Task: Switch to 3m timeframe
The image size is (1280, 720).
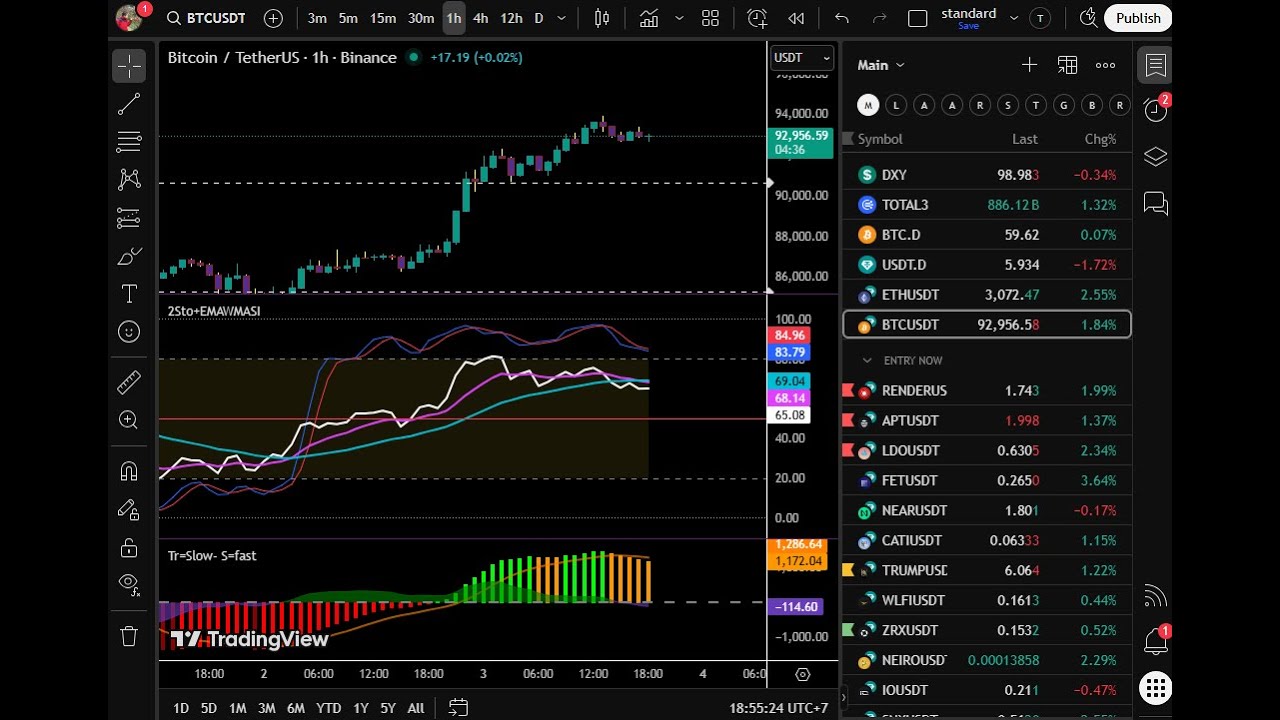Action: [x=317, y=18]
